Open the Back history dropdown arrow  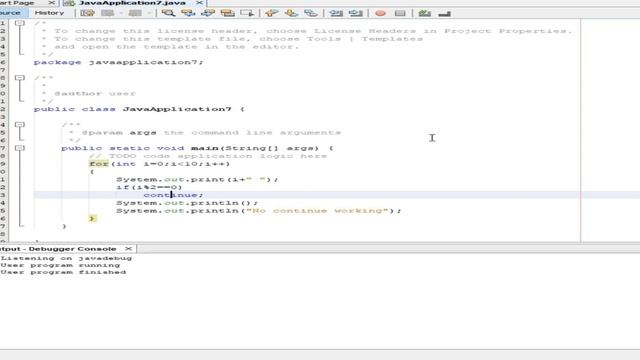[x=121, y=13]
